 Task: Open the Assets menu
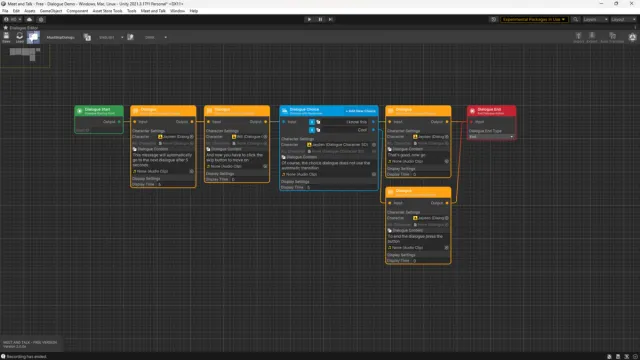(30, 11)
